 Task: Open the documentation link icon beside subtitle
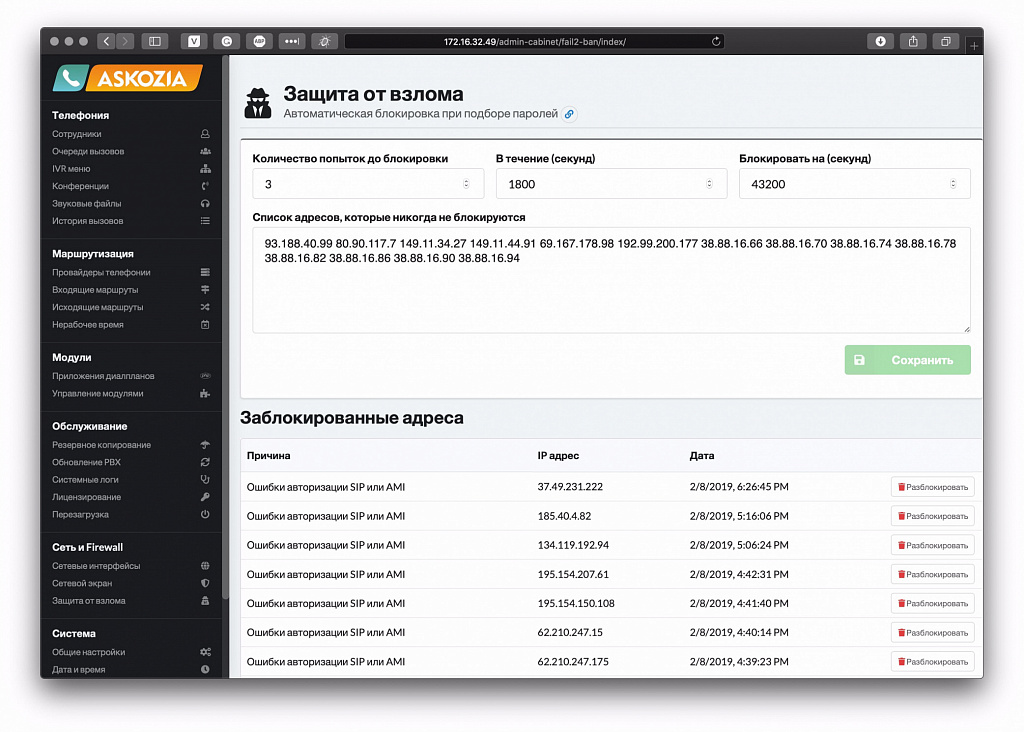(x=569, y=114)
